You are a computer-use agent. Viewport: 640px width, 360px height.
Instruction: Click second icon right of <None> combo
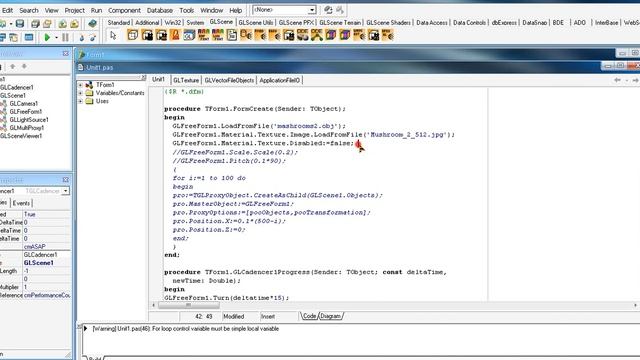tap(340, 9)
